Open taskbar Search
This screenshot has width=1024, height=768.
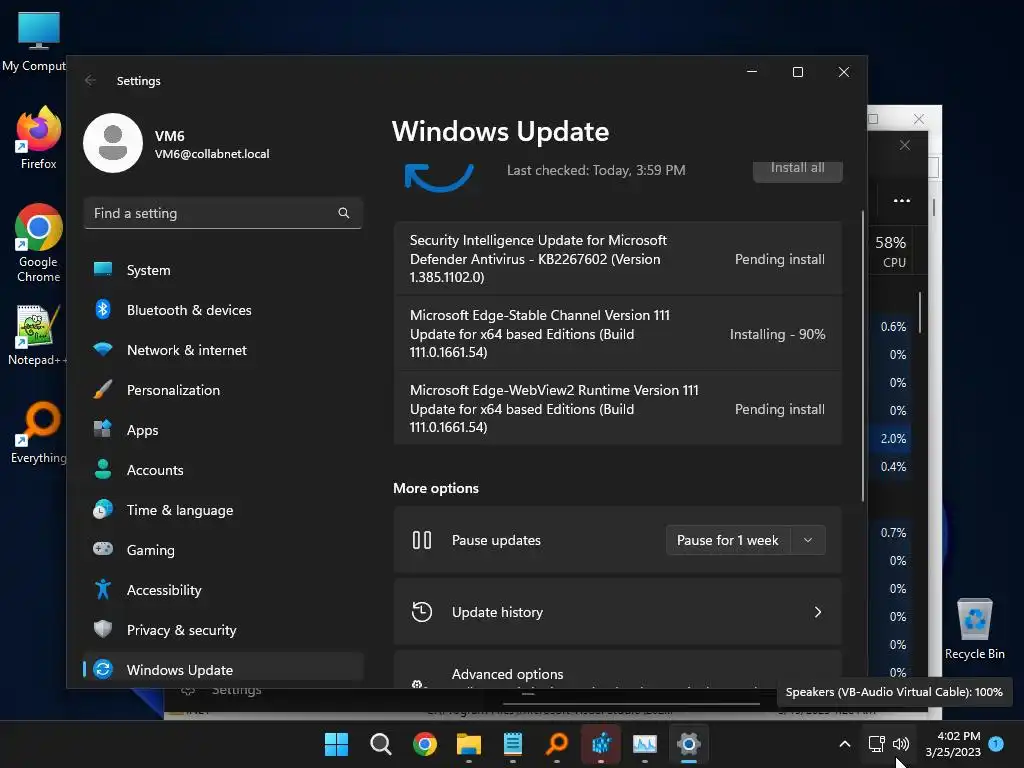click(x=381, y=744)
